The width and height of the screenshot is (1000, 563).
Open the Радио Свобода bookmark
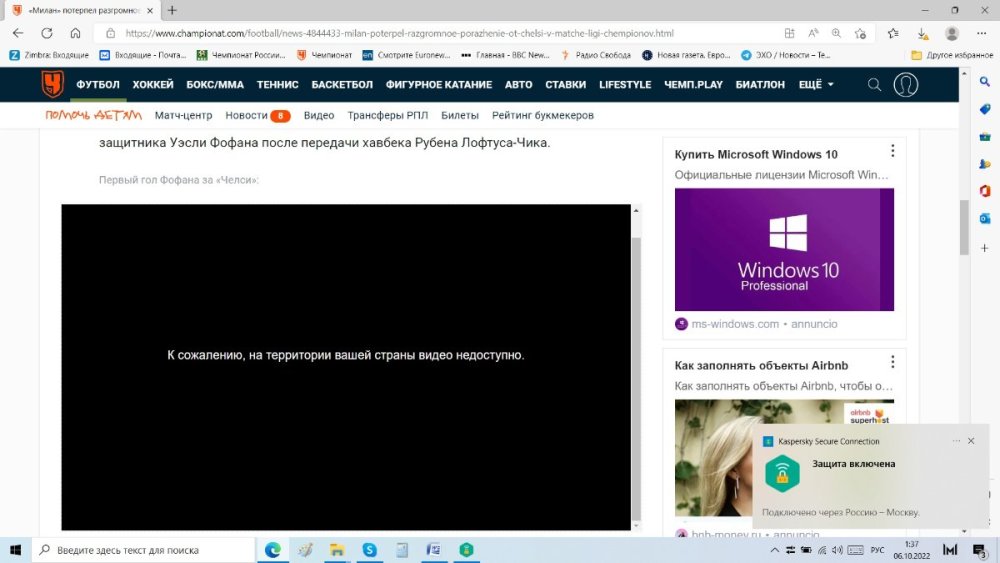(x=596, y=55)
